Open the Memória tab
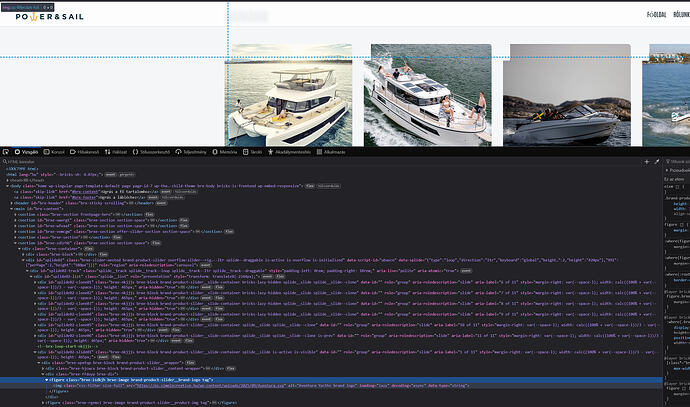Screen dimensions: 690x407 [228, 151]
